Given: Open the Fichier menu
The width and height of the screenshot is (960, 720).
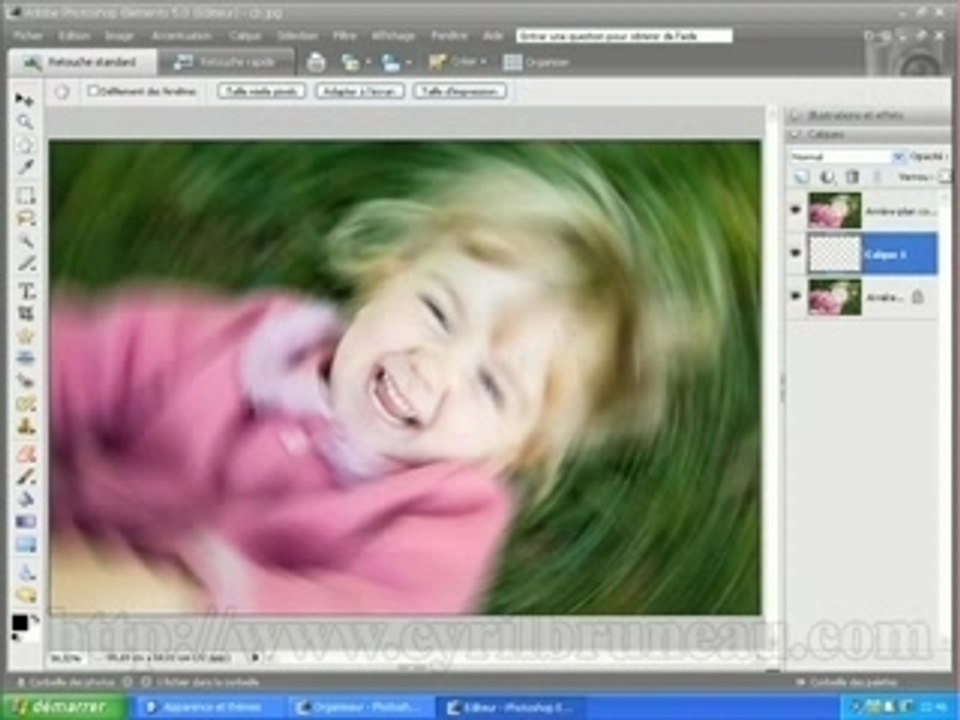Looking at the screenshot, I should click(28, 36).
